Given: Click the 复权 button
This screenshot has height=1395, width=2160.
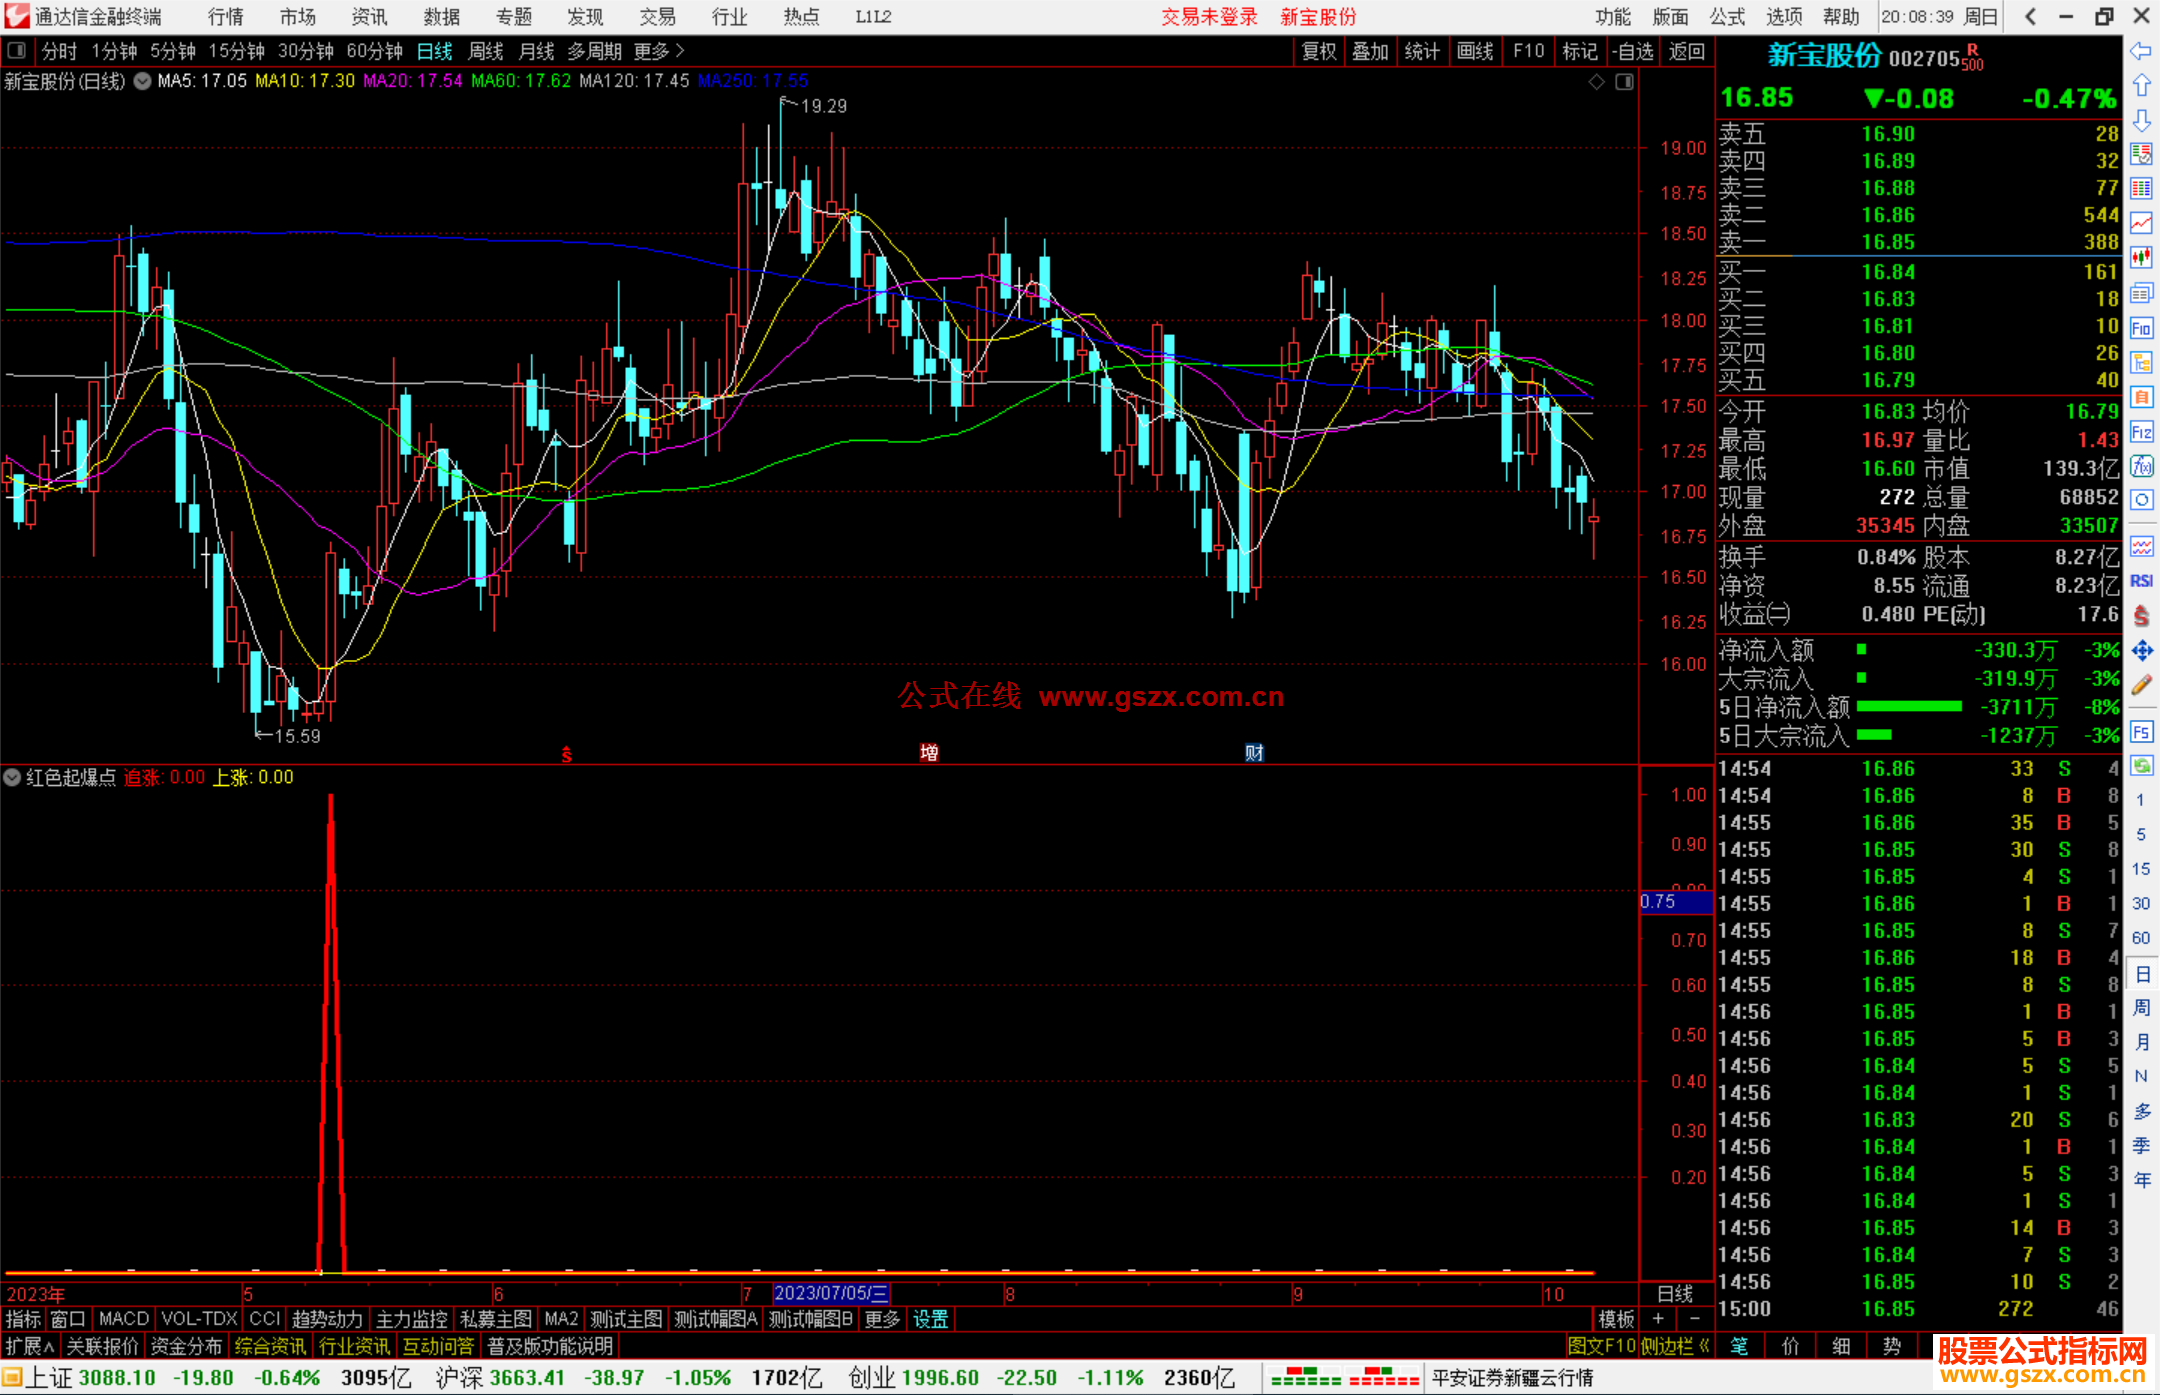Looking at the screenshot, I should pyautogui.click(x=1319, y=51).
